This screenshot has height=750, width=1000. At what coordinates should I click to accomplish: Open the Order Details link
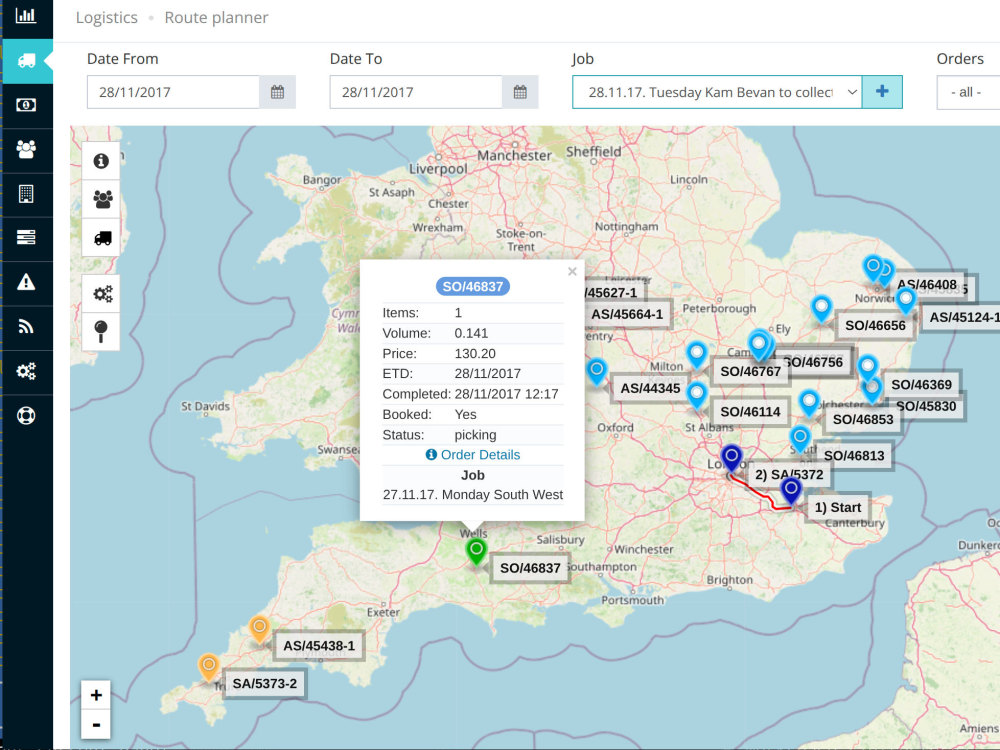pos(473,455)
